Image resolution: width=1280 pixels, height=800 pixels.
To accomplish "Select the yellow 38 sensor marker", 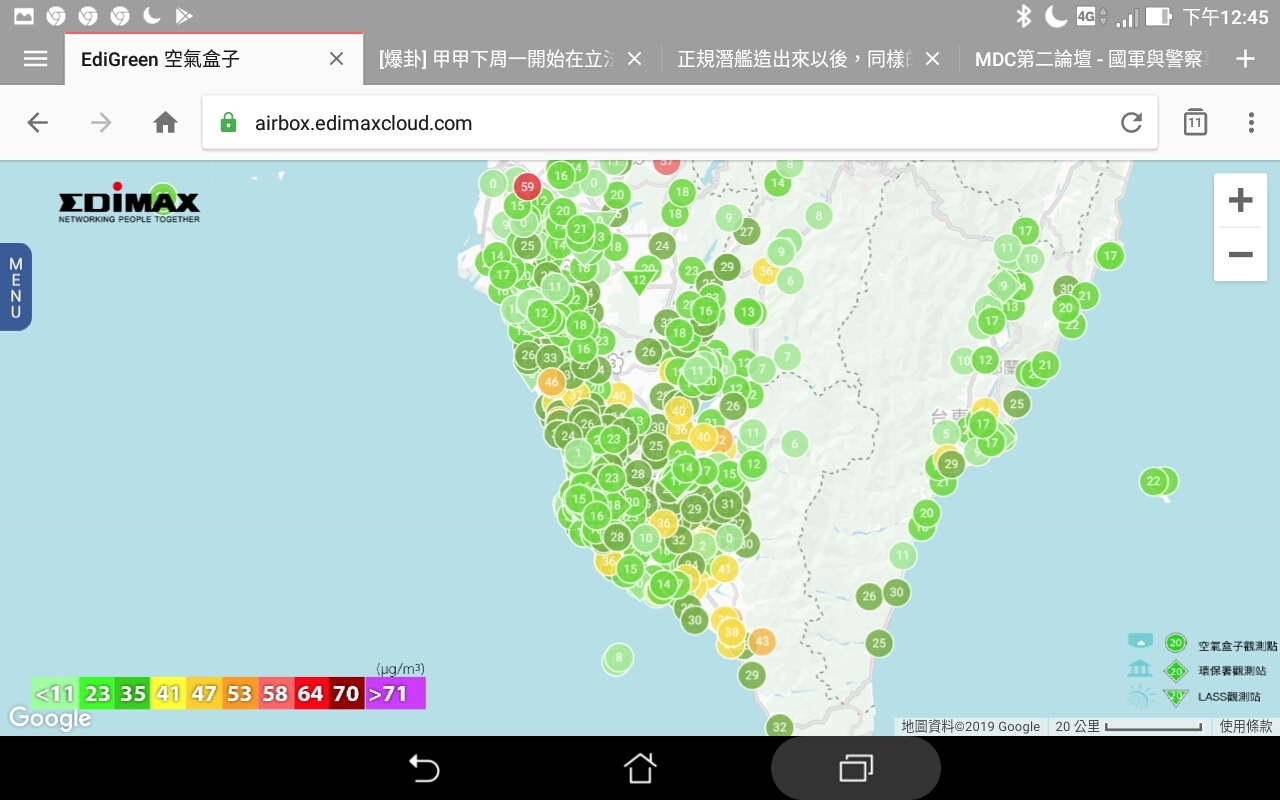I will coord(731,632).
